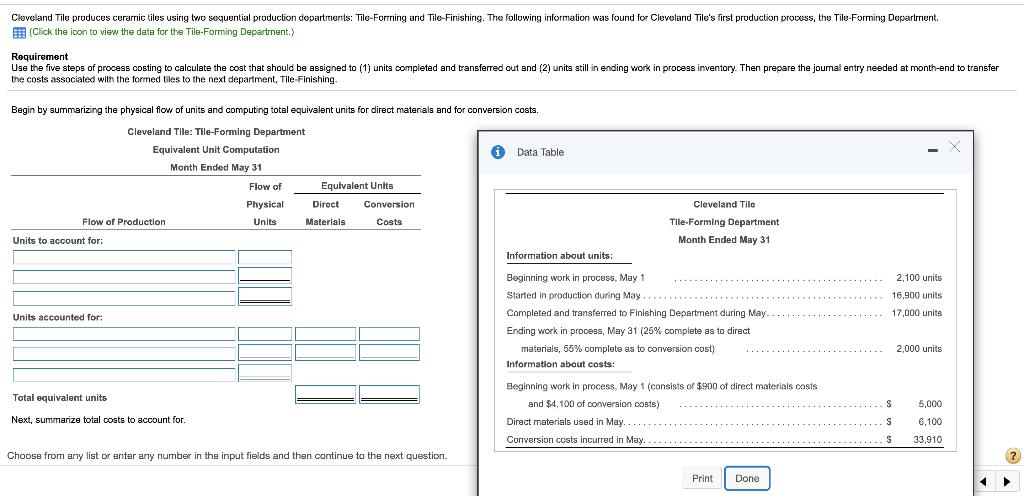Click Total equivalent units Conversion Costs box

389,395
